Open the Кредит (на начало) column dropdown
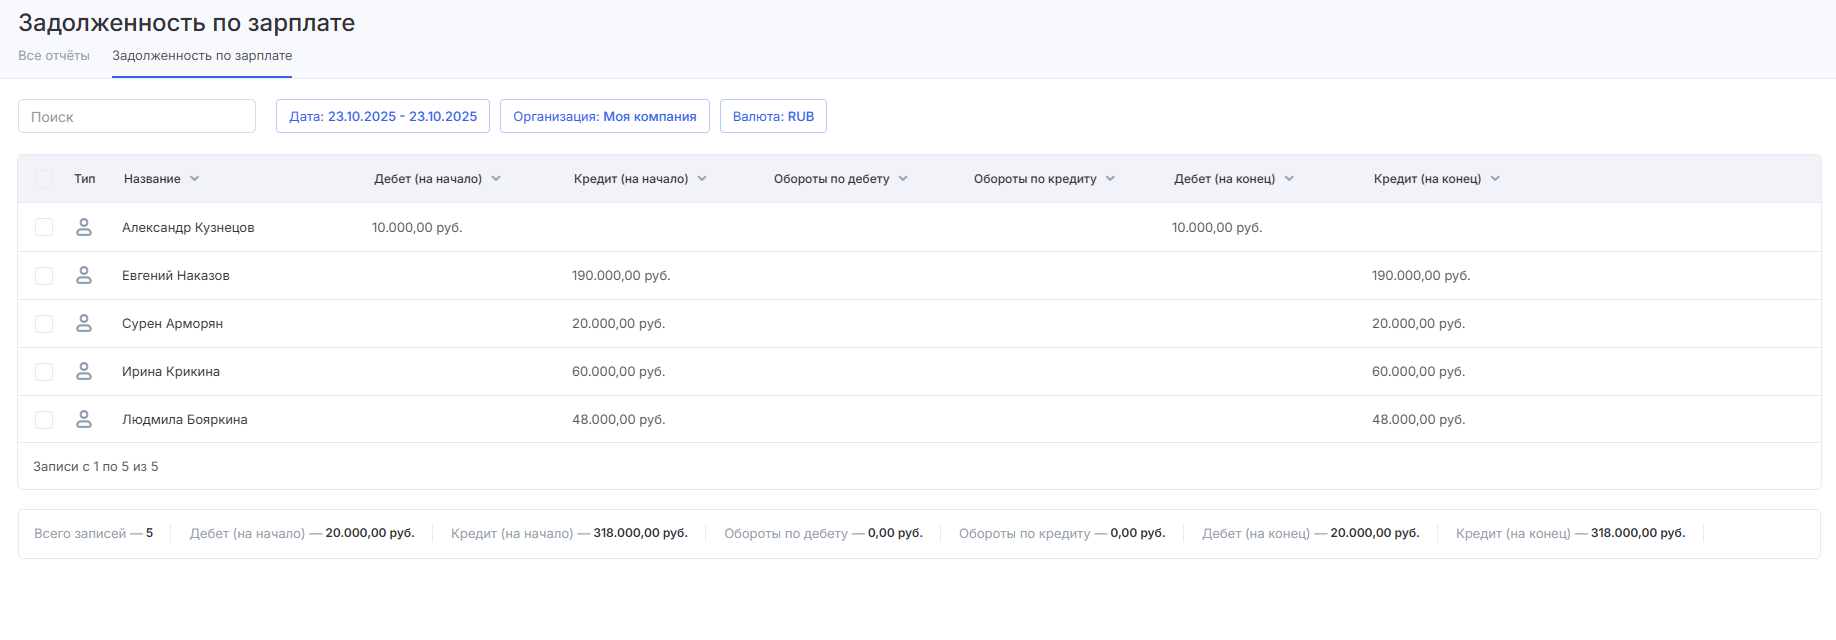This screenshot has height=640, width=1836. click(702, 179)
